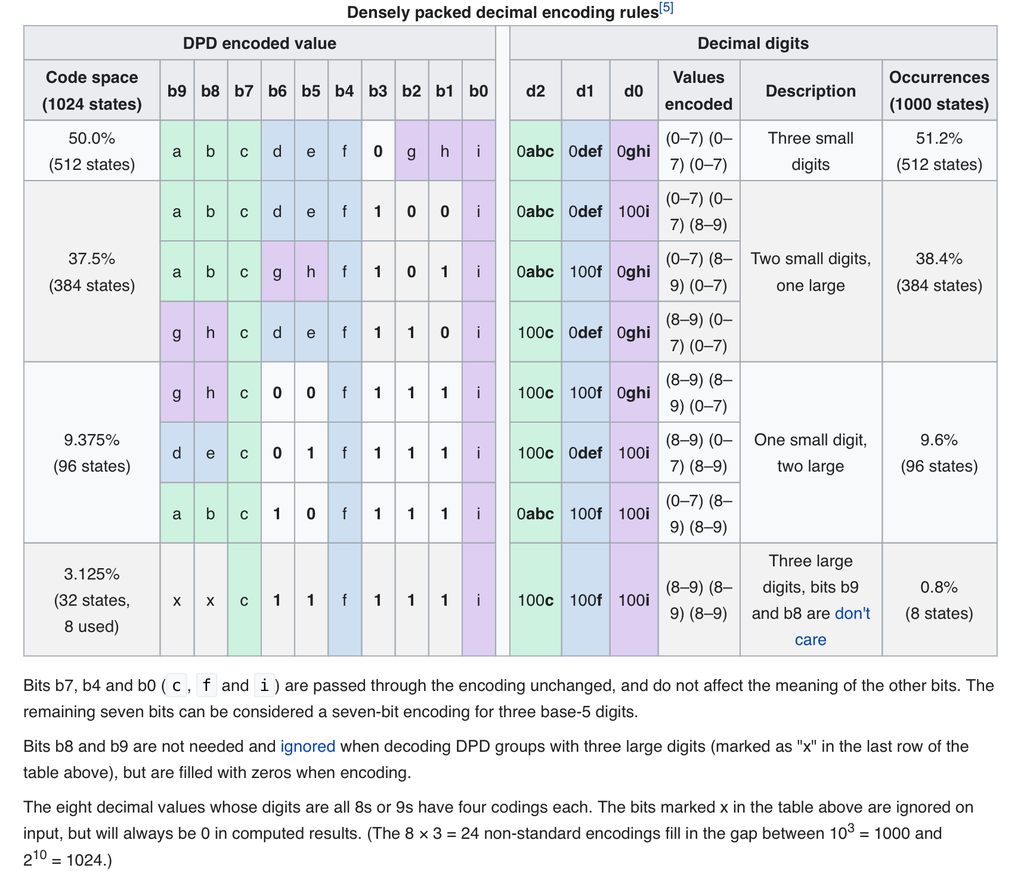1024x871 pixels.
Task: Select the "37.5% (384 states)" code space cell
Action: [91, 272]
